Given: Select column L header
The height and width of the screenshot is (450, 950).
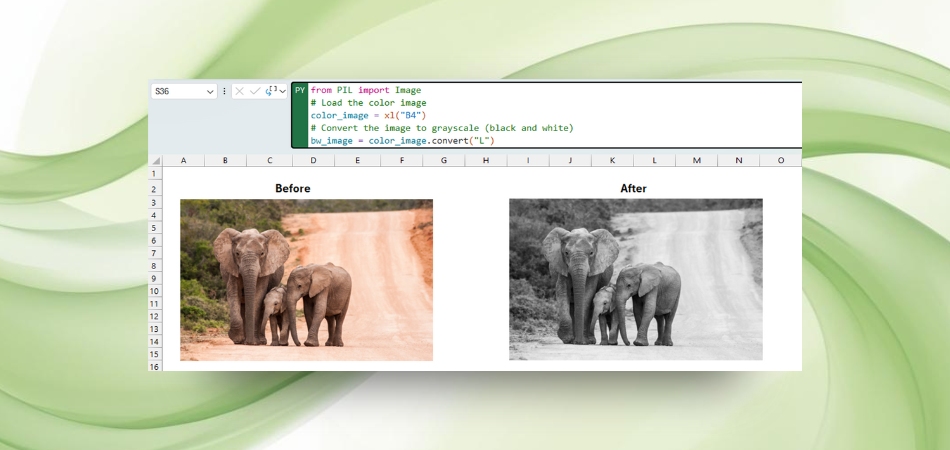Looking at the screenshot, I should tap(654, 160).
